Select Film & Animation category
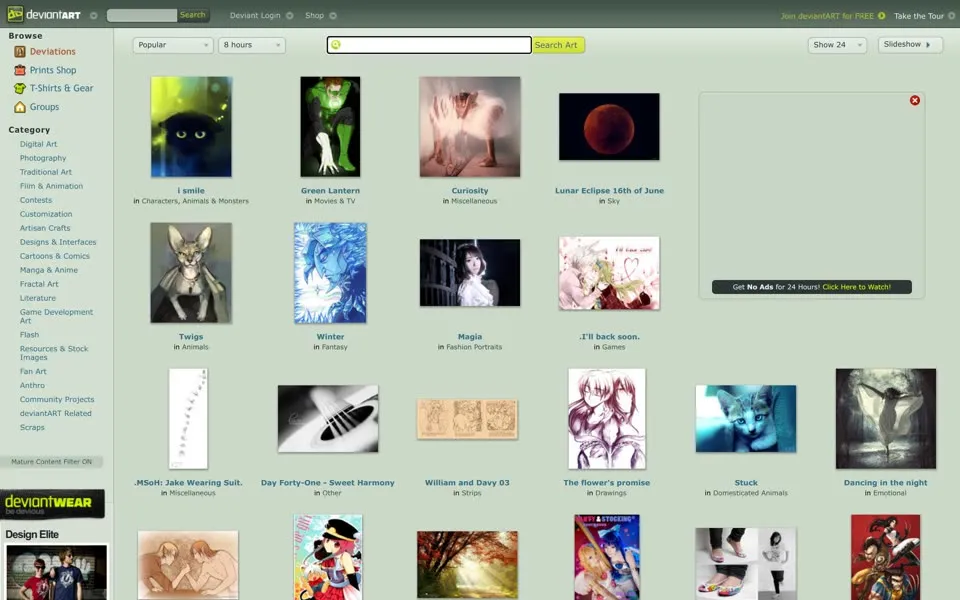 point(51,186)
